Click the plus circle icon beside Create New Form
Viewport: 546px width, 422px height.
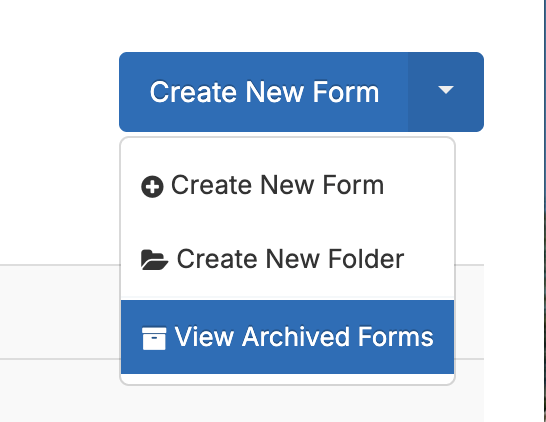(152, 187)
